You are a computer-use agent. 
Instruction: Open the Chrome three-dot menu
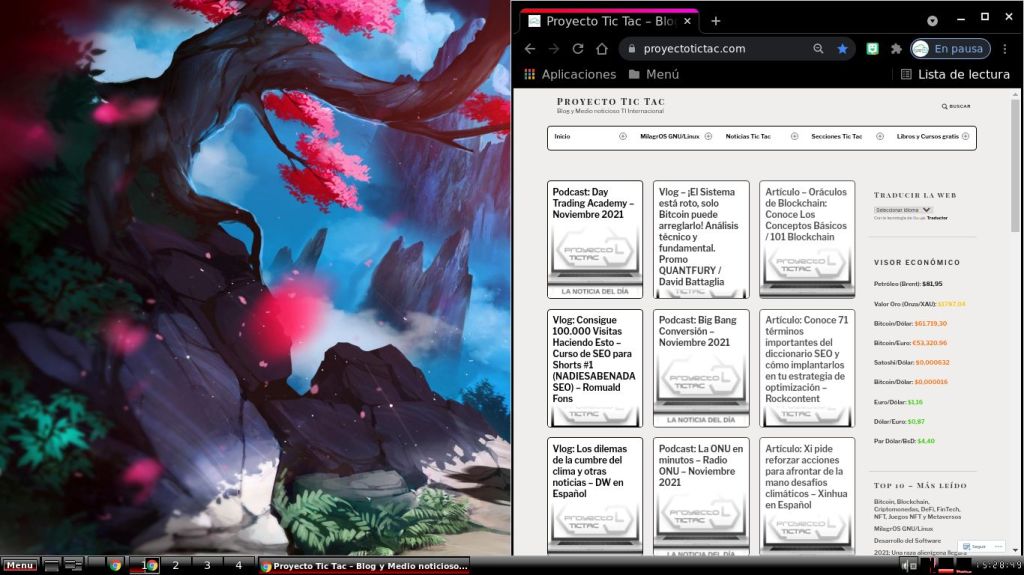[x=1005, y=48]
